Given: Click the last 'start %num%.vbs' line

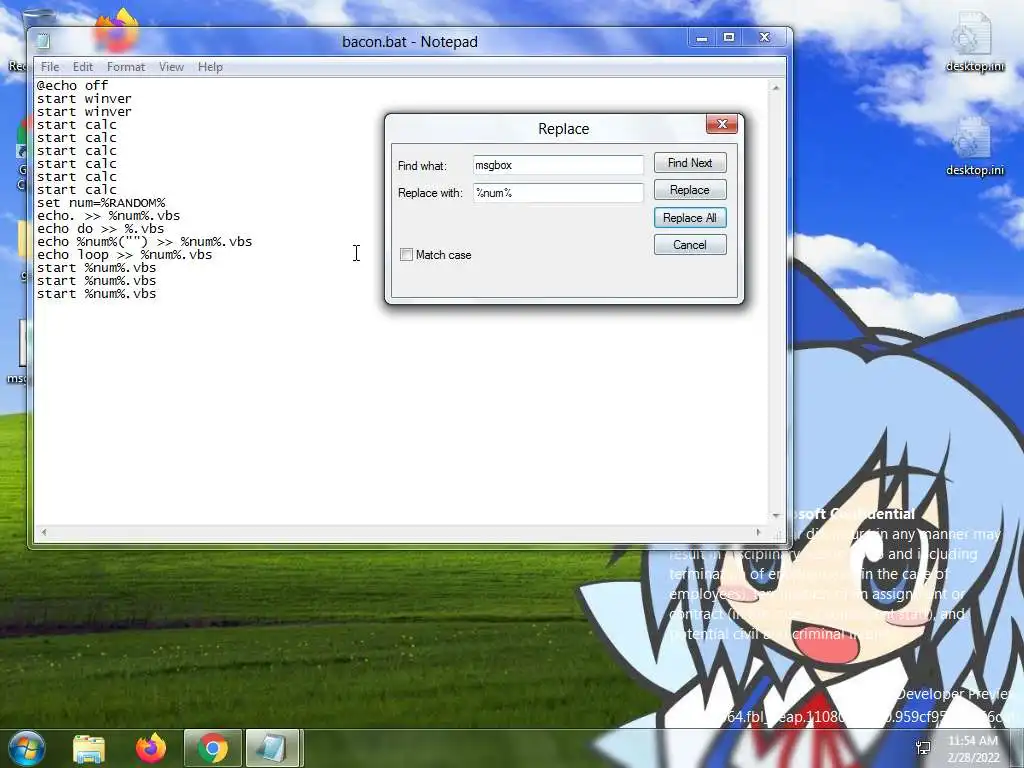Looking at the screenshot, I should [x=97, y=294].
